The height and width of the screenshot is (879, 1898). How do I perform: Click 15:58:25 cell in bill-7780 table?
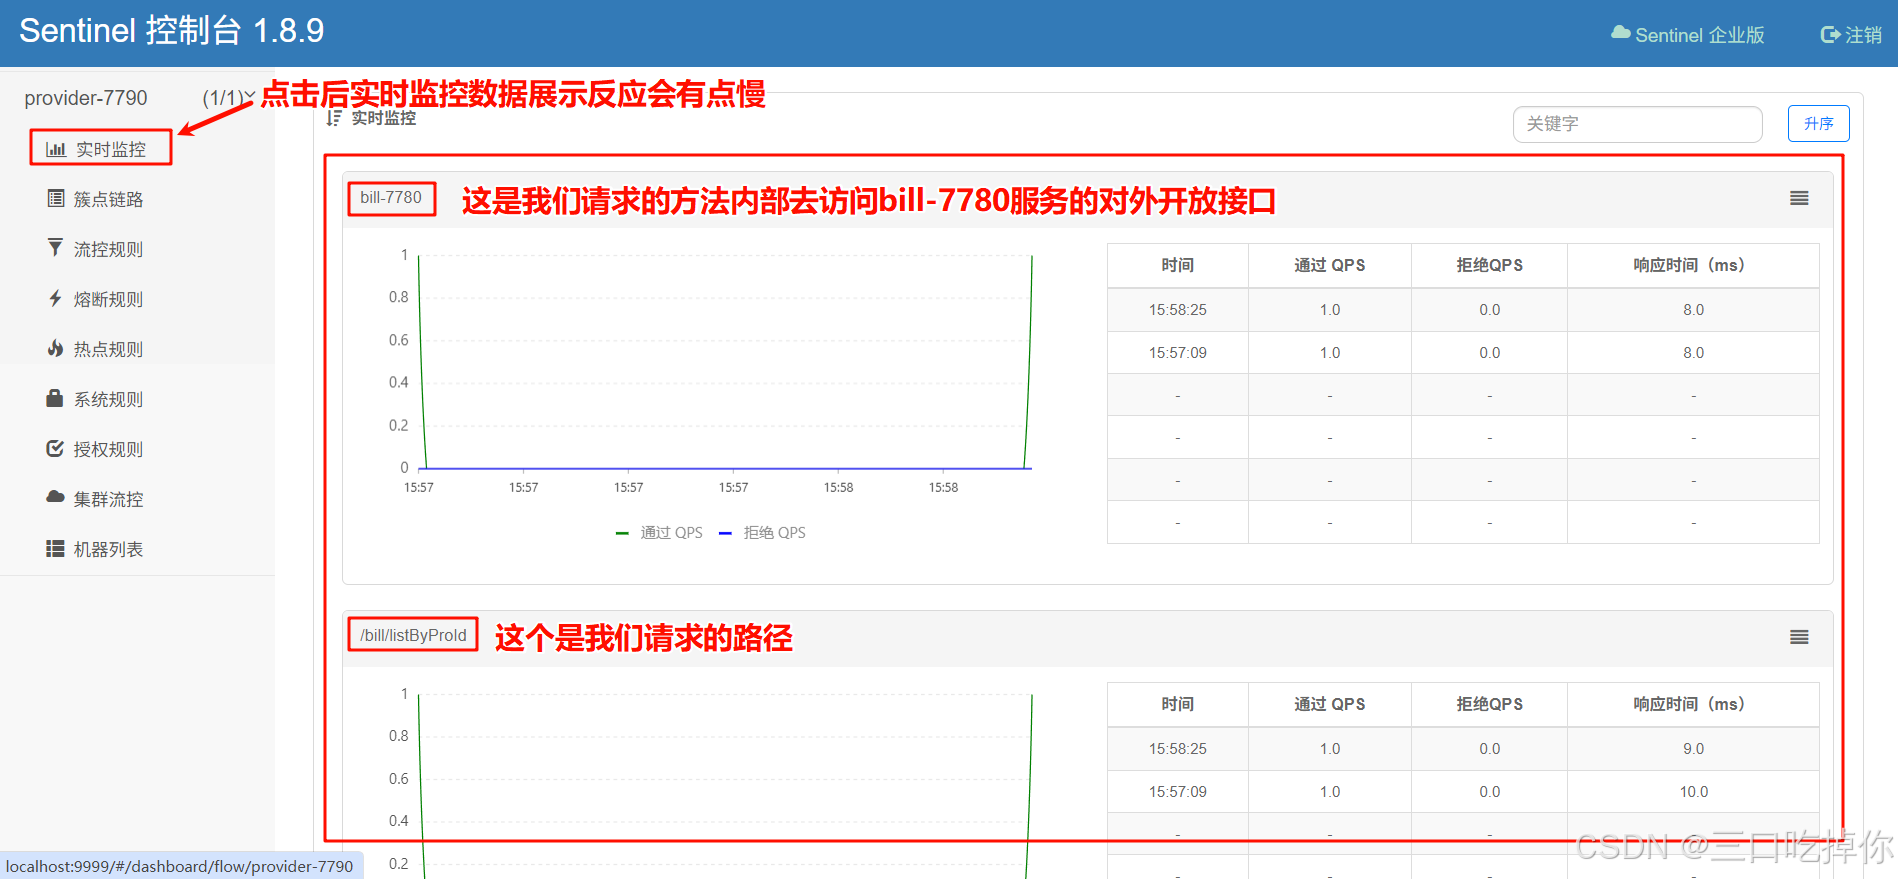click(1177, 310)
